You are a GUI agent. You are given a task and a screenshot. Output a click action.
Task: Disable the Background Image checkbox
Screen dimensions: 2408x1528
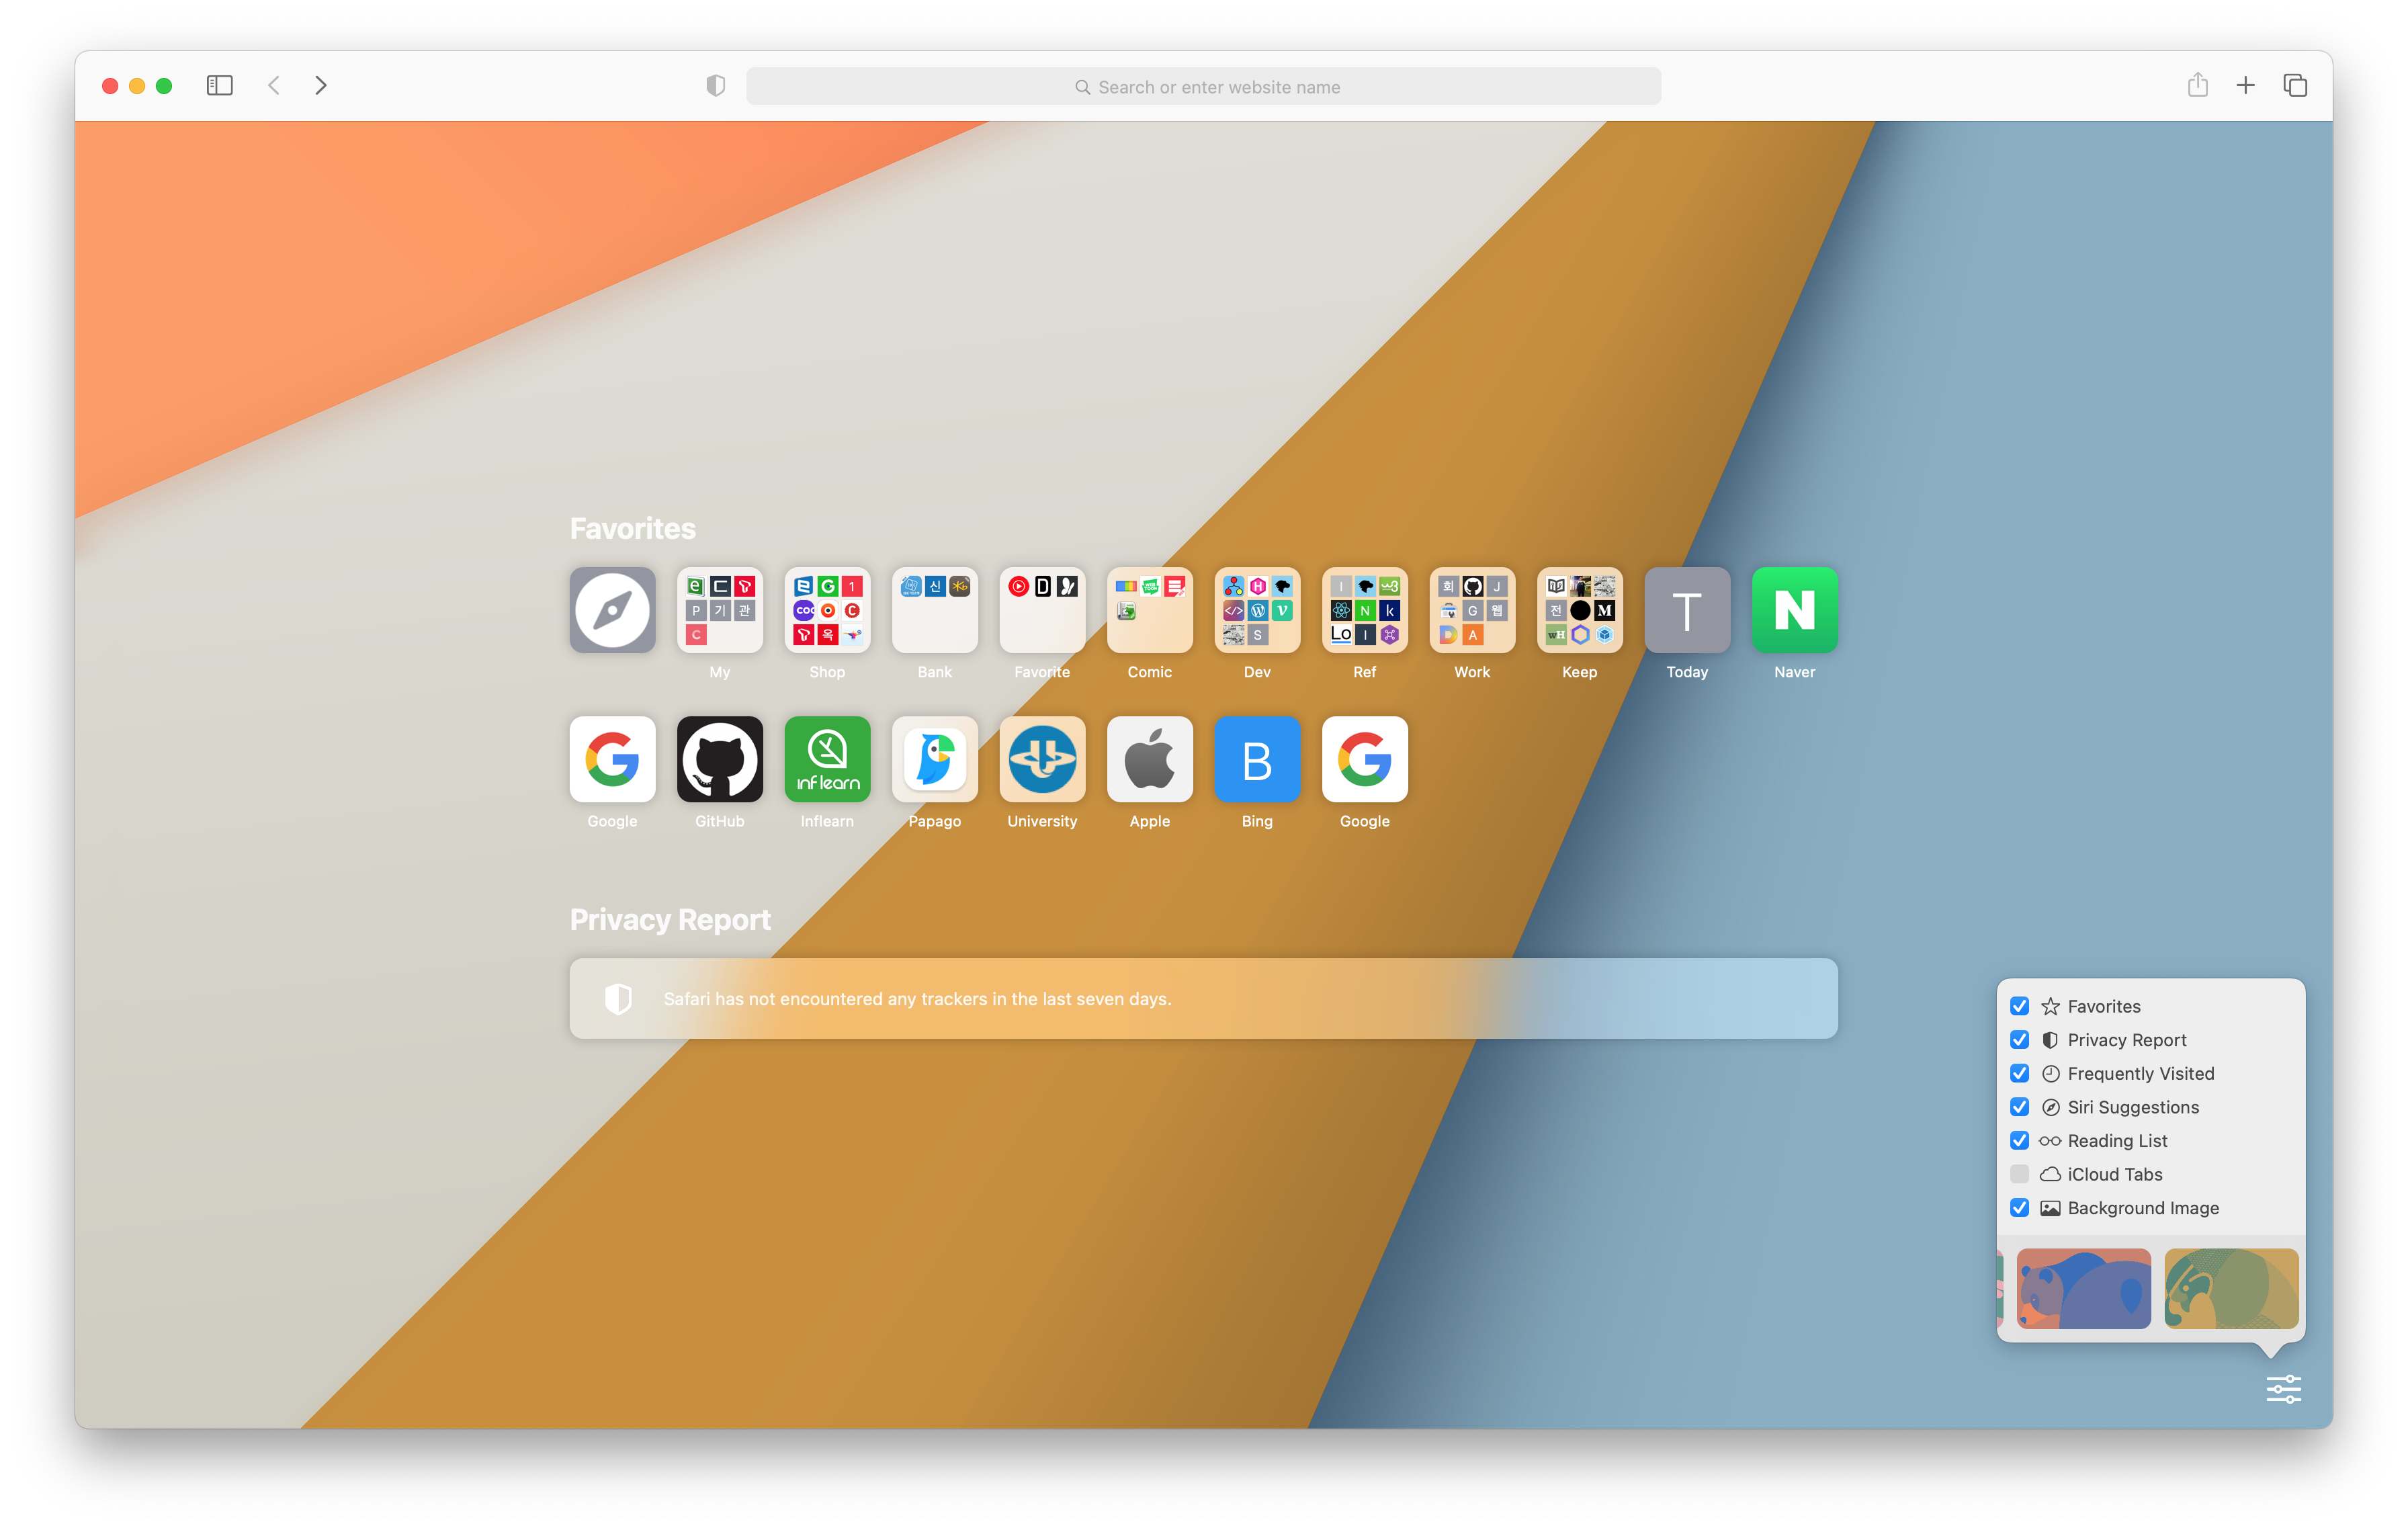2019,1208
